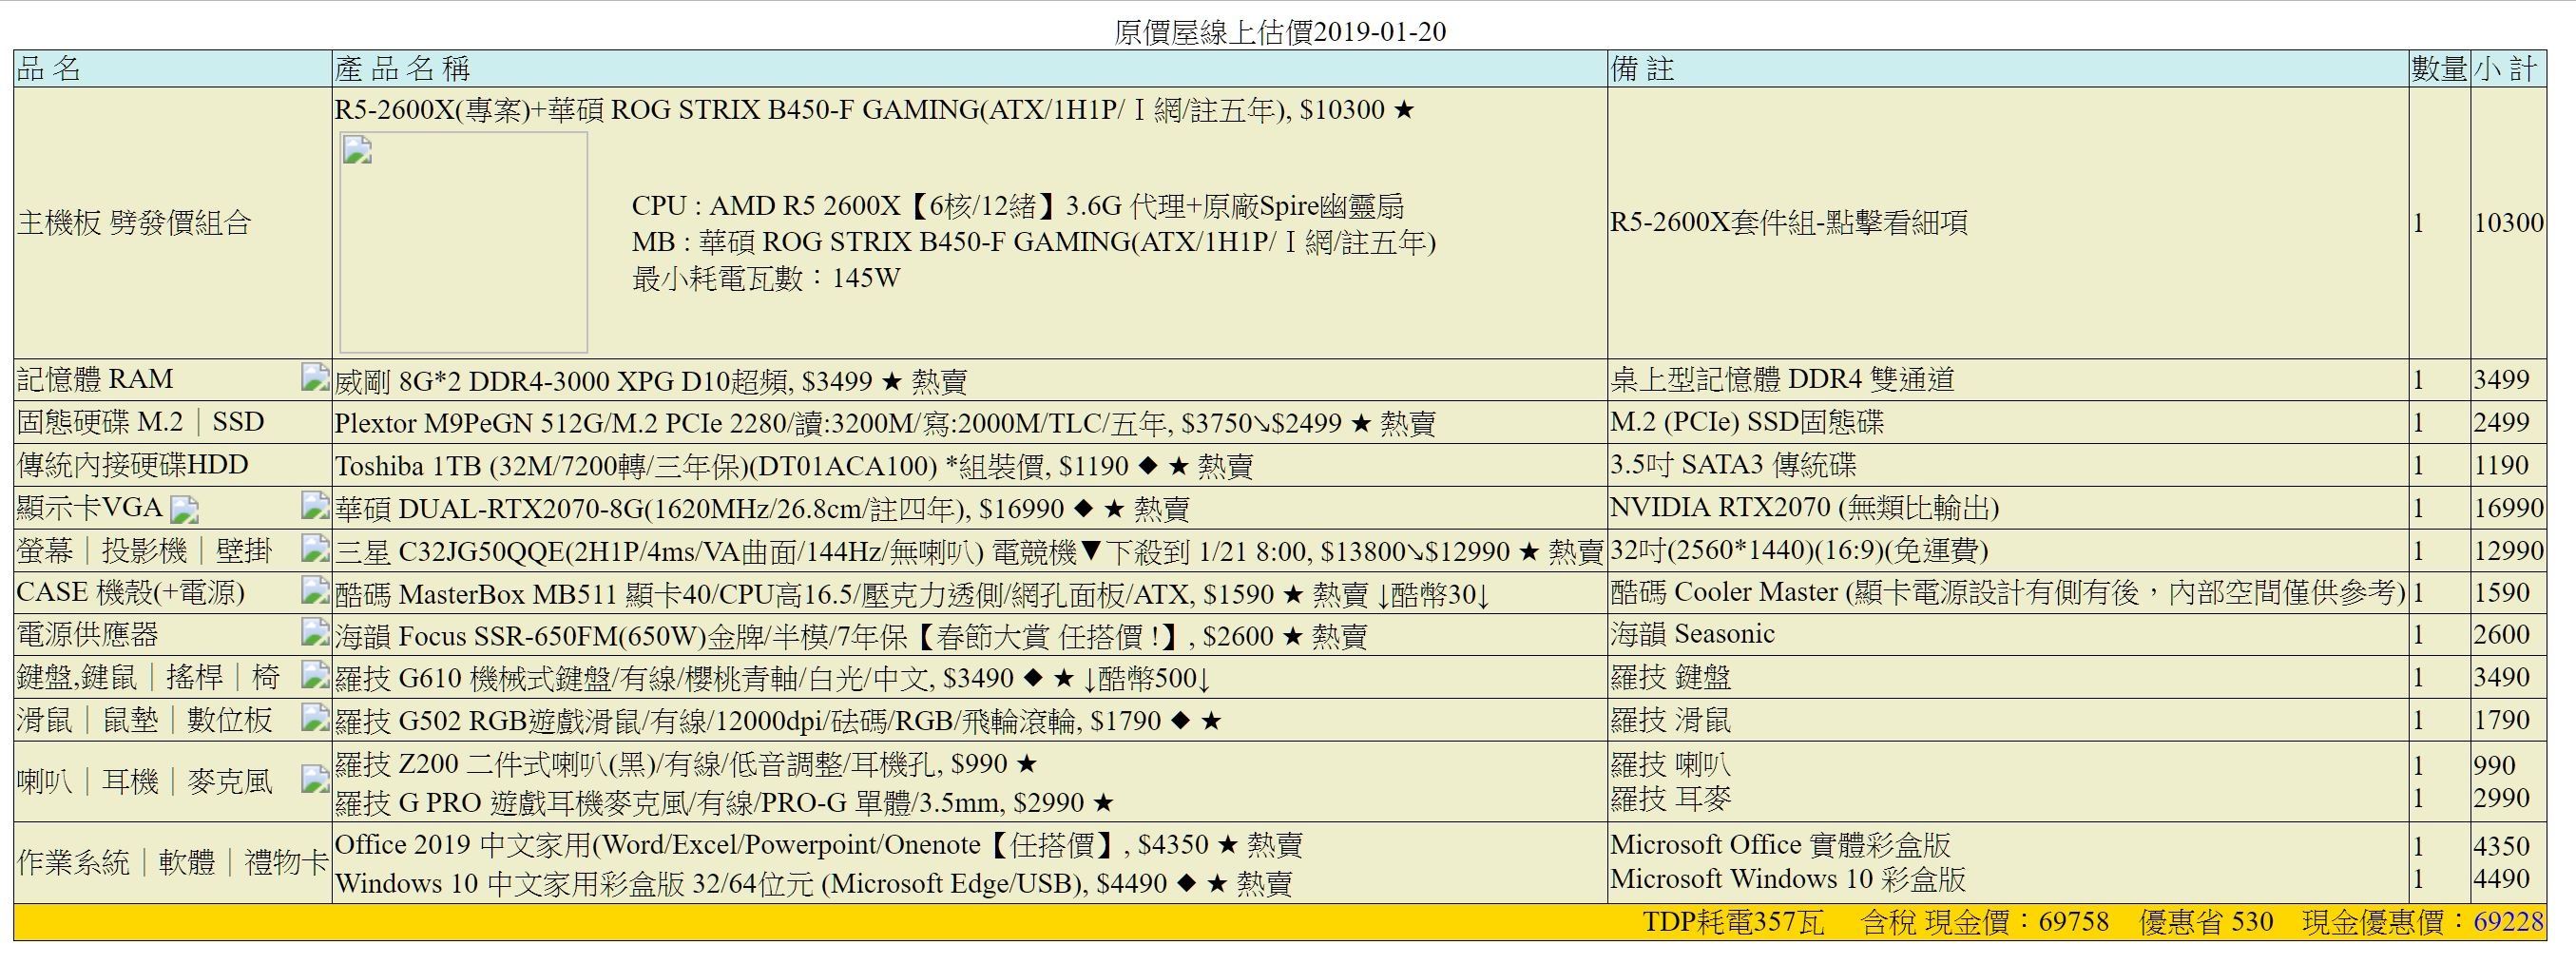
Task: Open the R5-2600X motherboard combo product thumbnail
Action: click(464, 242)
